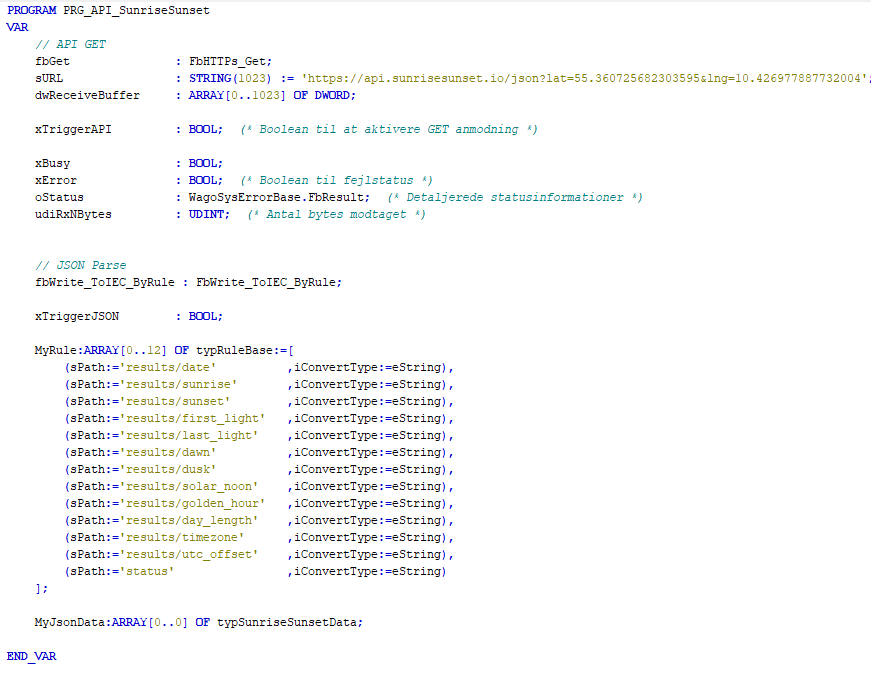Click the xTriggerAPI variable declaration
This screenshot has height=674, width=871.
[x=73, y=129]
